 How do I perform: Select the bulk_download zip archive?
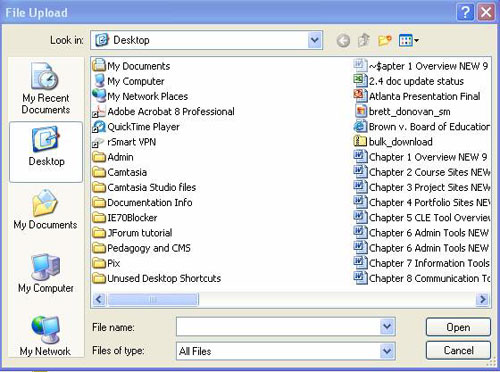[393, 142]
